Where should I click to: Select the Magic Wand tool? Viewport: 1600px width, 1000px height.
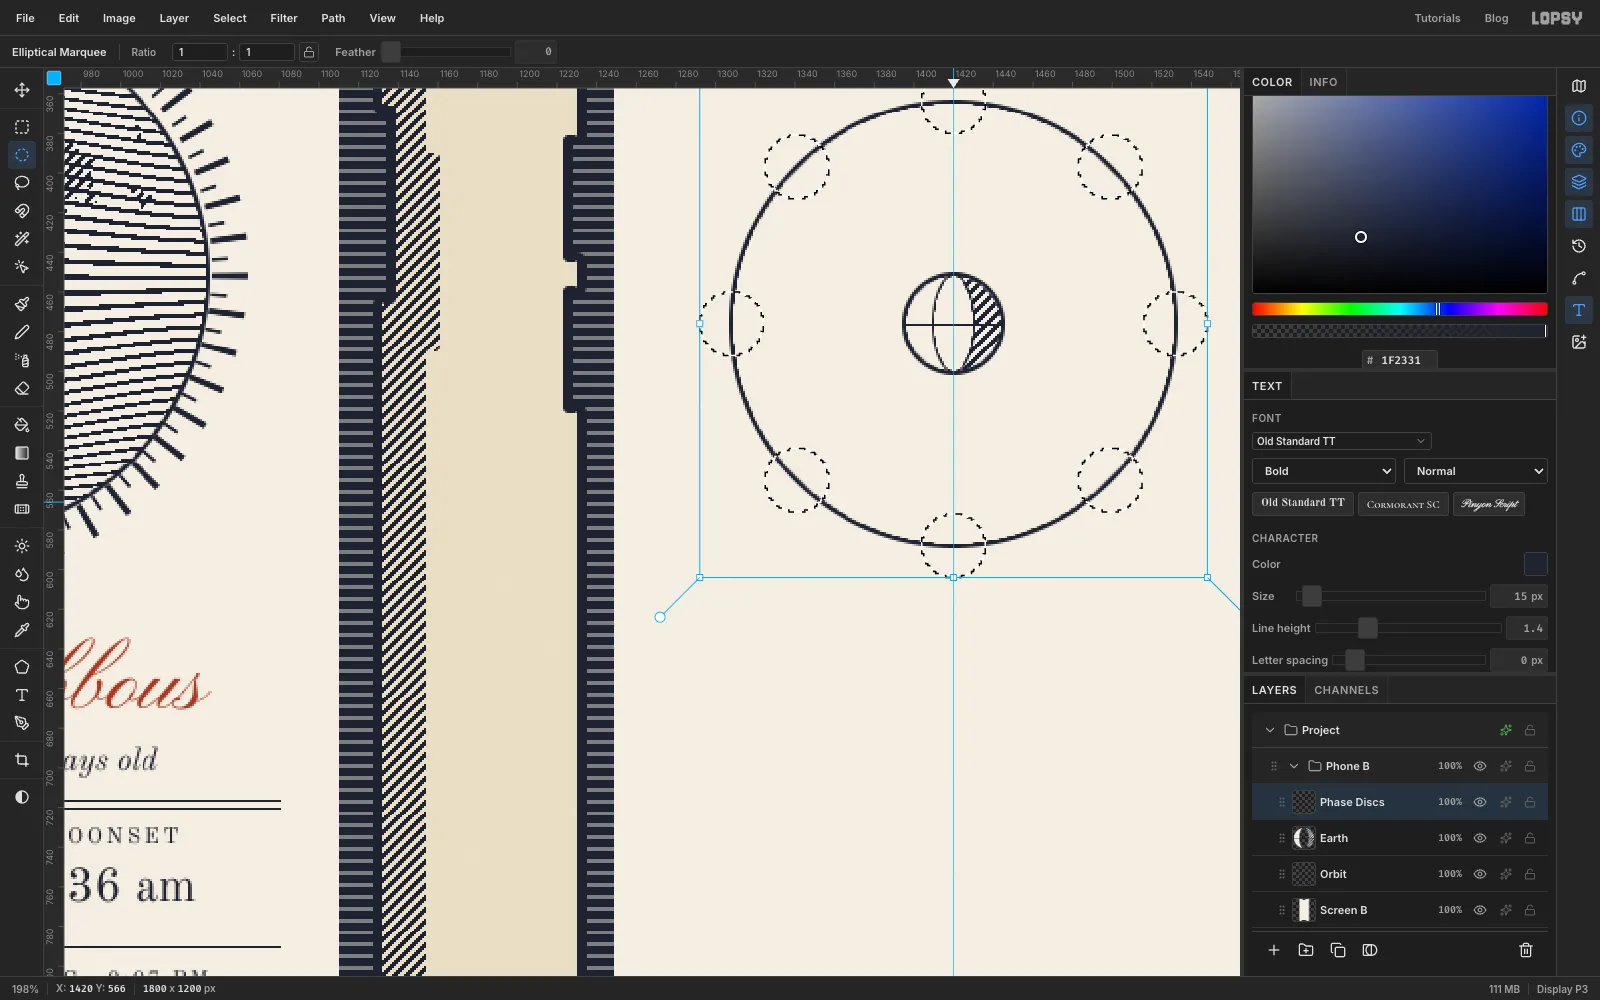pyautogui.click(x=22, y=239)
